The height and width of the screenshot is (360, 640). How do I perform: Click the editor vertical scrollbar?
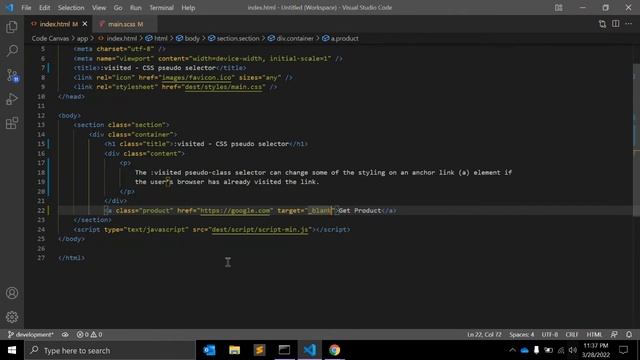click(x=636, y=139)
